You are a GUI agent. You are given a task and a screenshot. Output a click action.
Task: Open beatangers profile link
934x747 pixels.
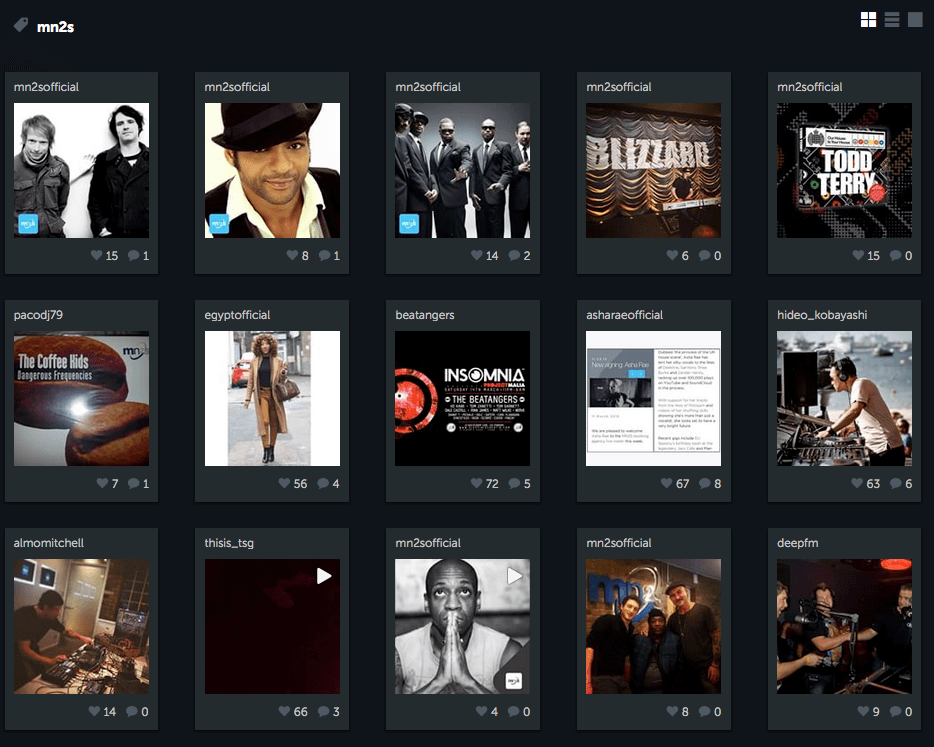[425, 315]
